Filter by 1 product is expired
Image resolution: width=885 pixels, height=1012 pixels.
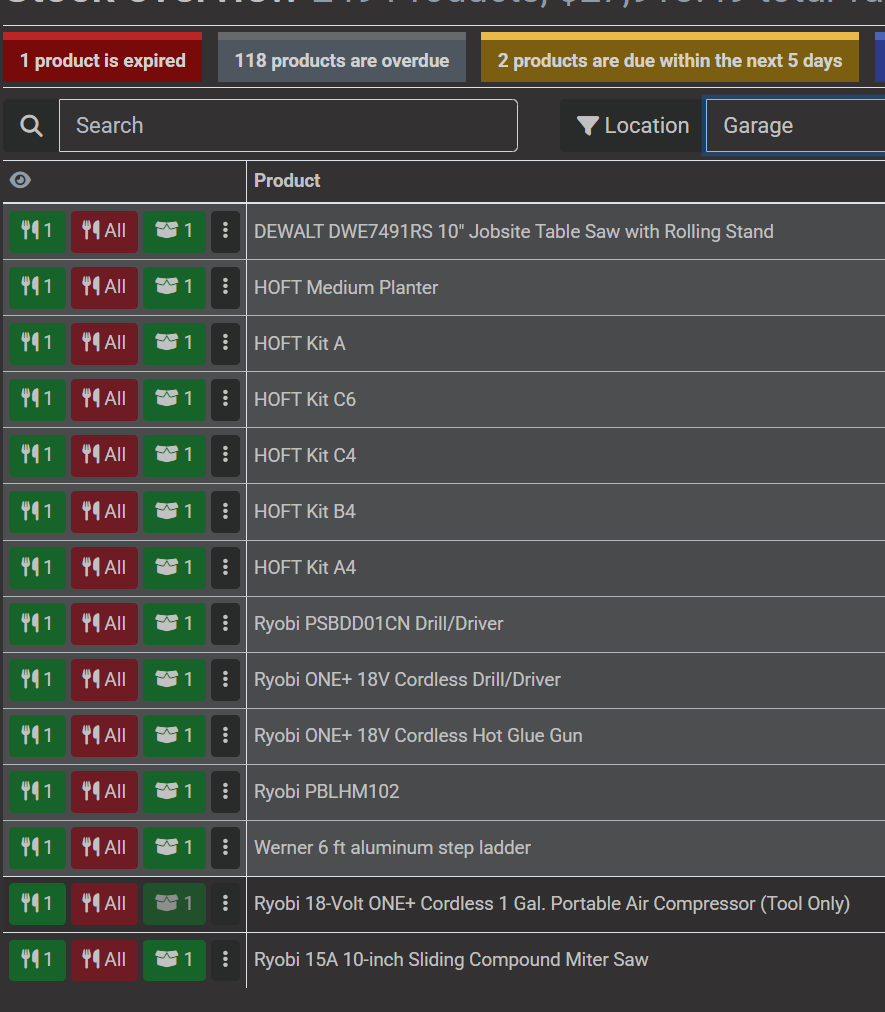(x=103, y=57)
